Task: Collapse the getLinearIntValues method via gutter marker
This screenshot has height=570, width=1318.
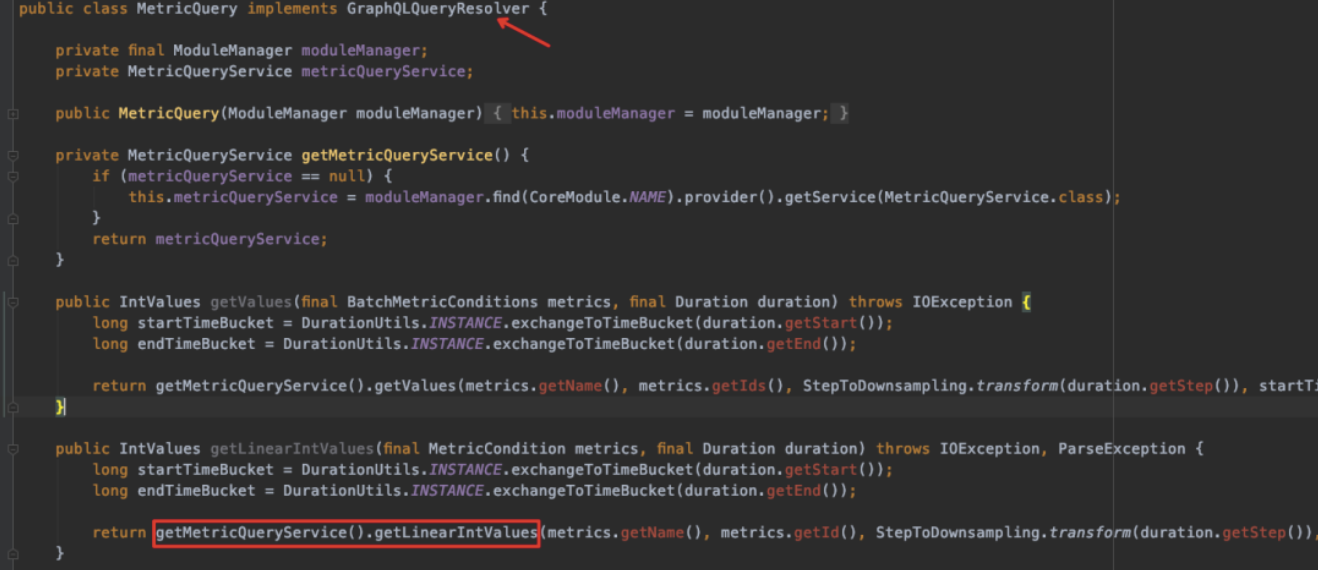Action: pyautogui.click(x=12, y=449)
